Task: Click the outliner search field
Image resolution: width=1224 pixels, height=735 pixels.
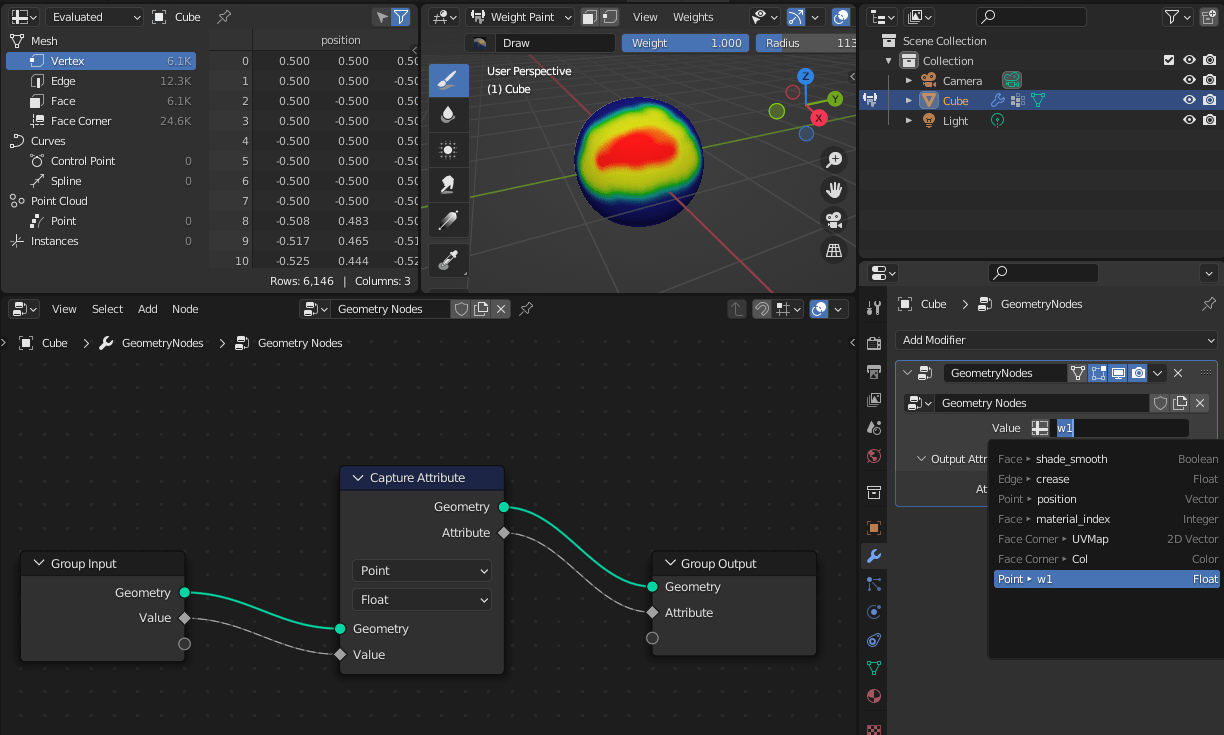Action: click(1030, 16)
